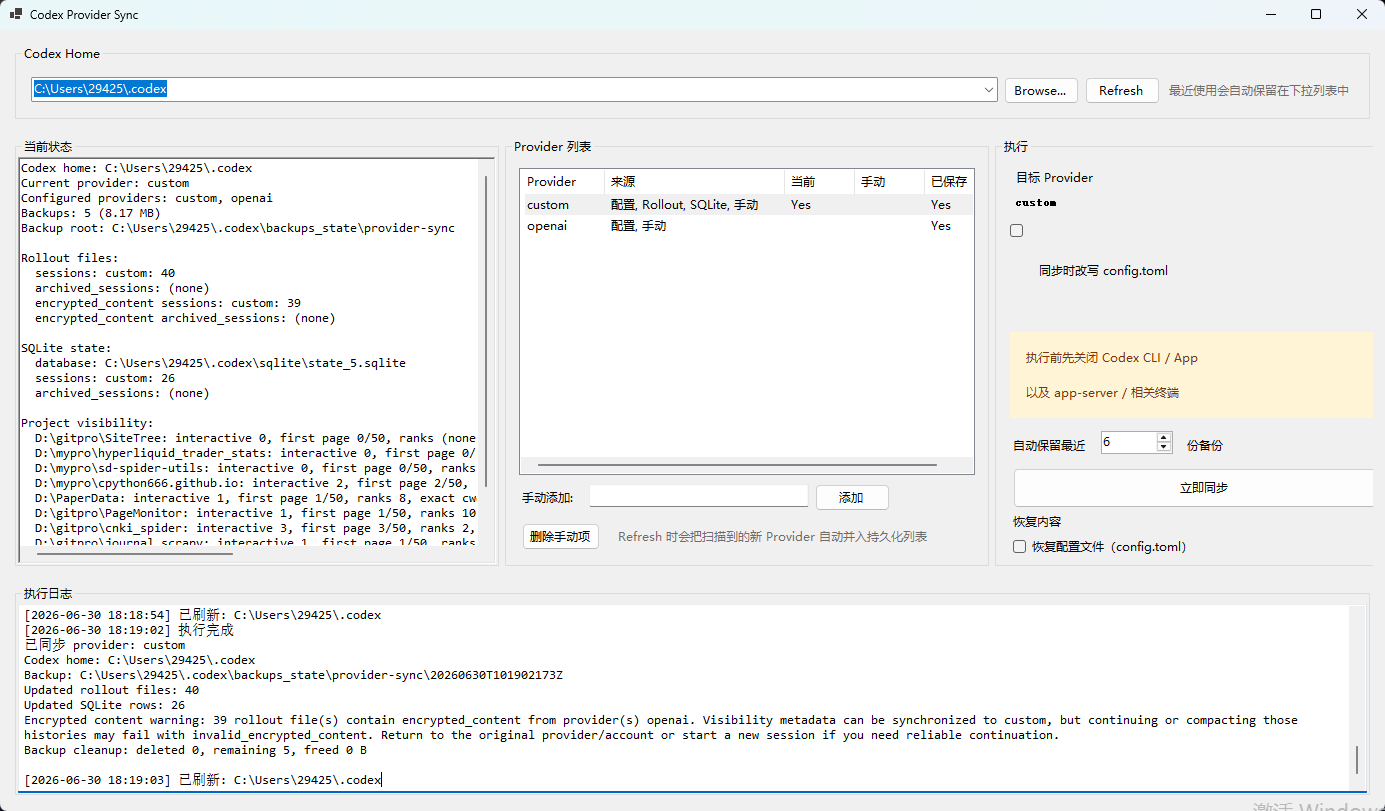Click the 'Backups: 5 (8.17 MB)' line
The width and height of the screenshot is (1385, 811).
click(91, 213)
